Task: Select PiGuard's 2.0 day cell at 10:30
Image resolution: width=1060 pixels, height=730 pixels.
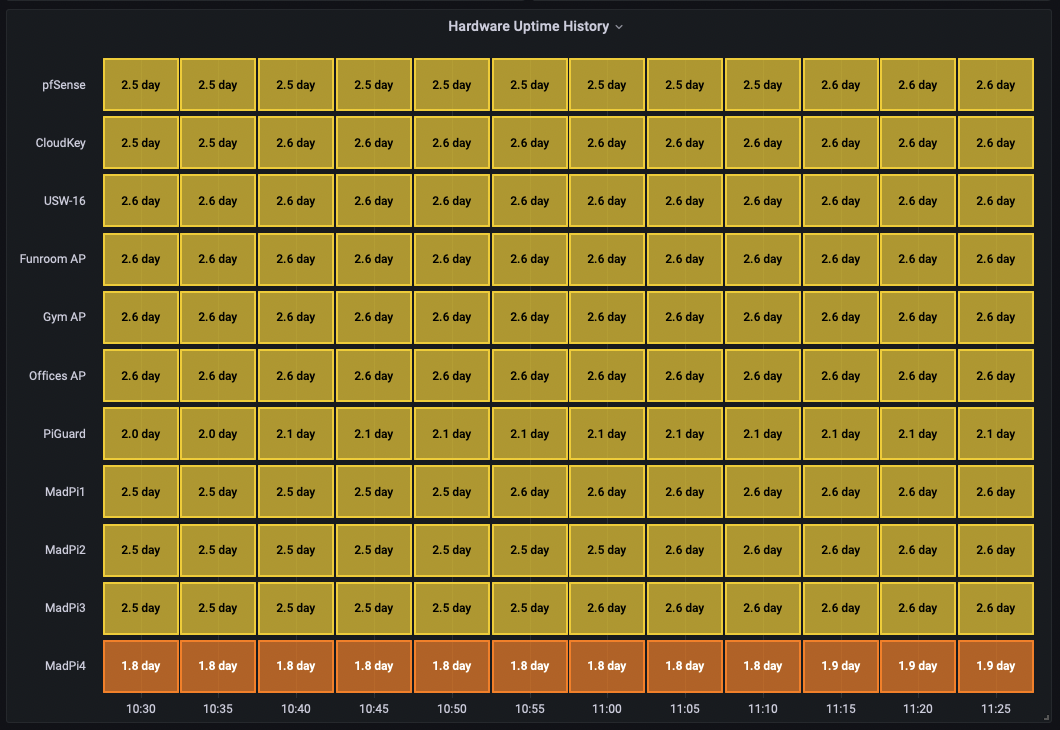Action: pyautogui.click(x=140, y=433)
